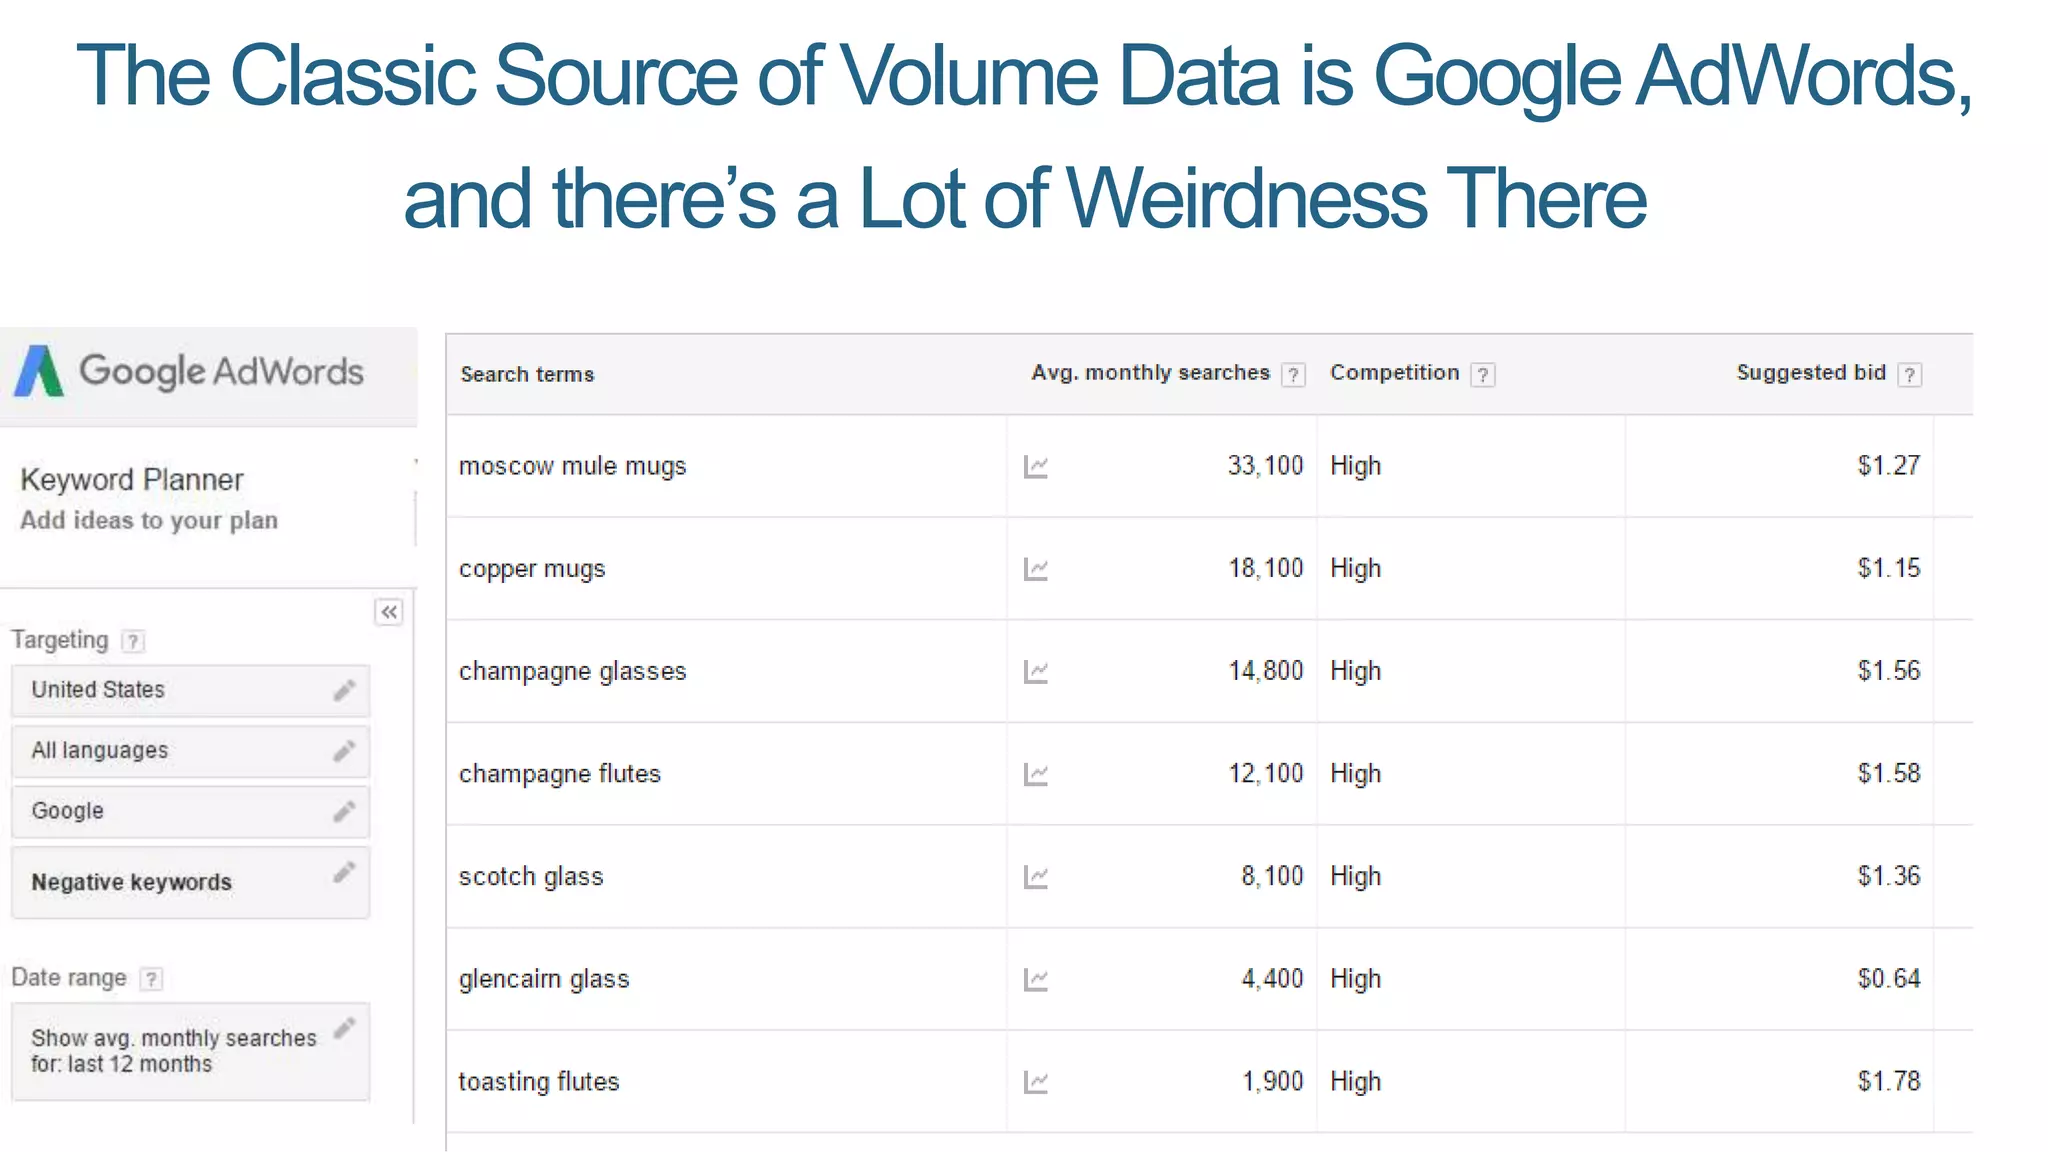Screen dimensions: 2048x1152
Task: Click the Keyword Planner heading
Action: click(x=132, y=479)
